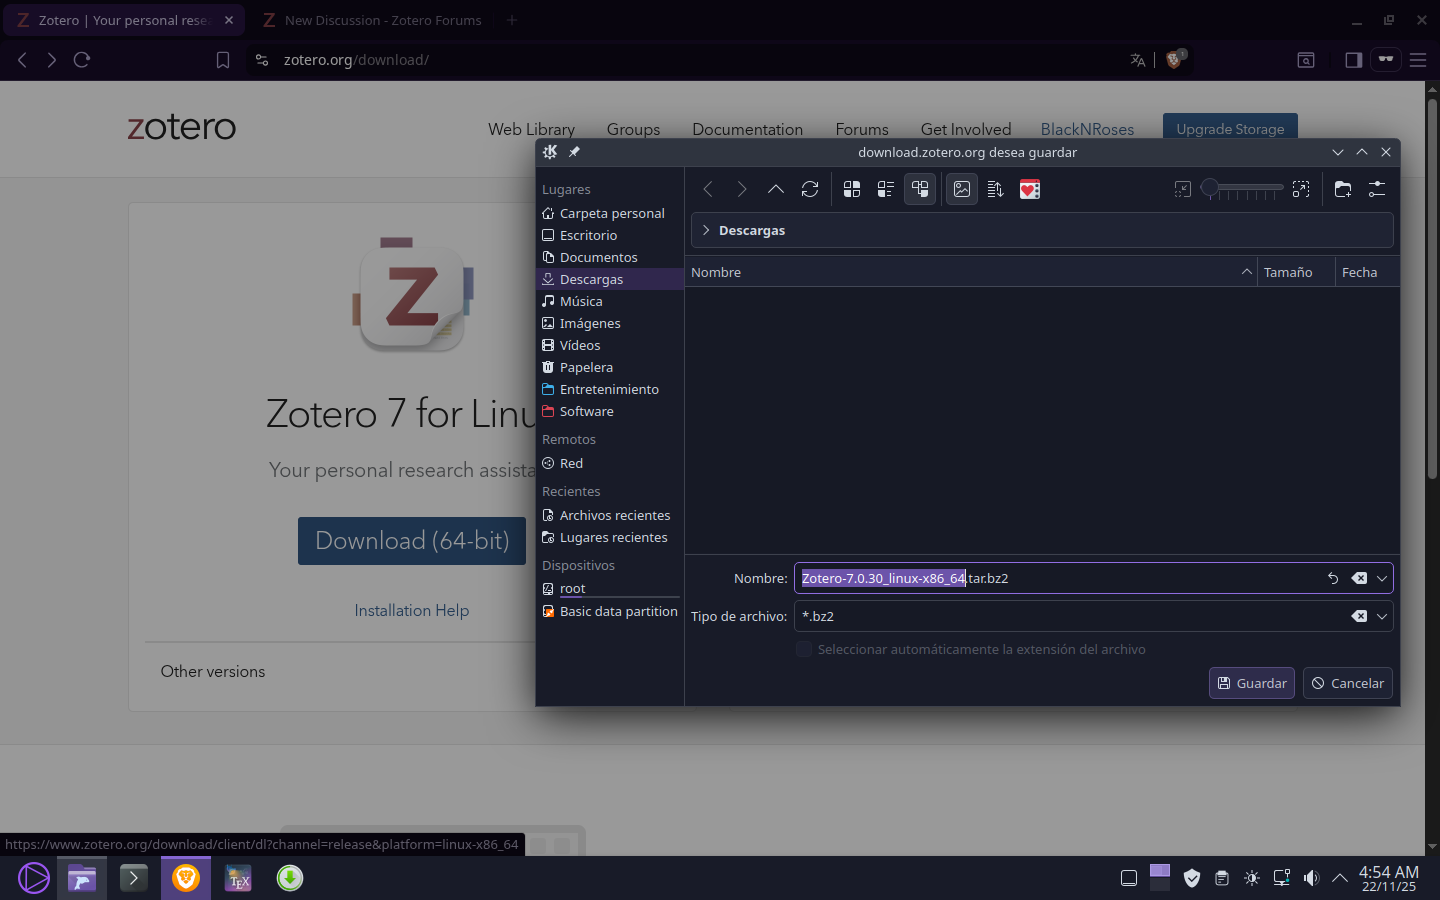This screenshot has height=900, width=1440.
Task: Open sorting options in file dialog
Action: click(996, 189)
